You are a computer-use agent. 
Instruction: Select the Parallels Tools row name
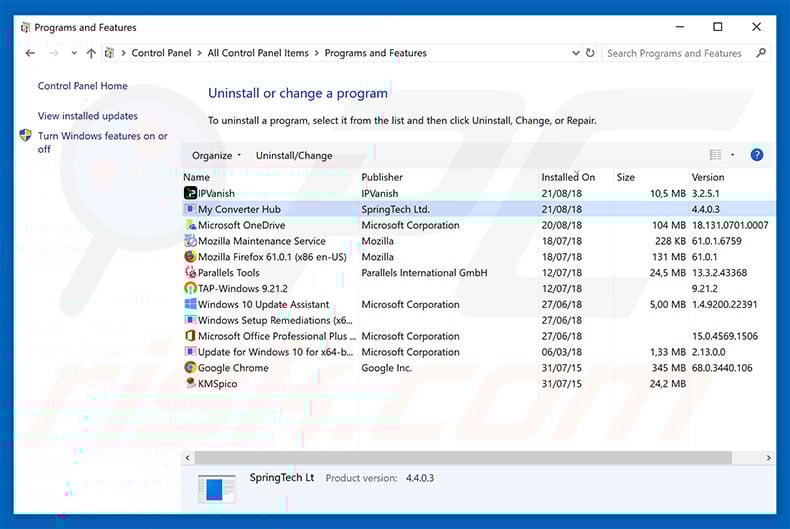click(229, 273)
